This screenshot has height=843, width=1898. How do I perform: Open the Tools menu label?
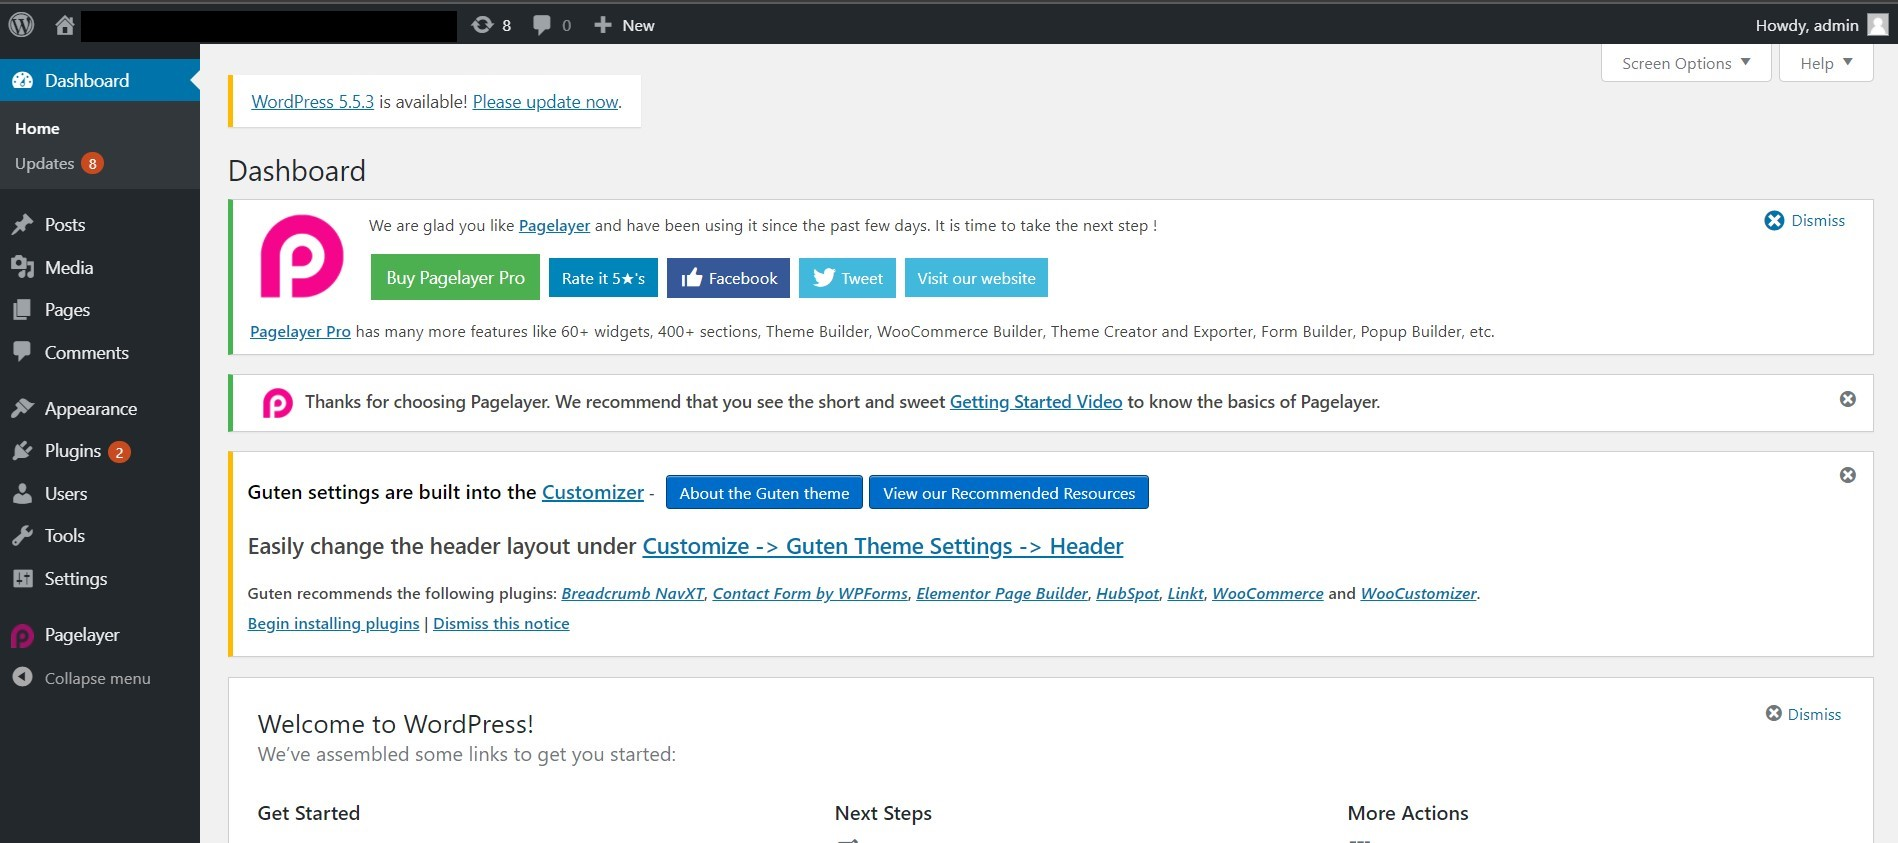tap(65, 536)
